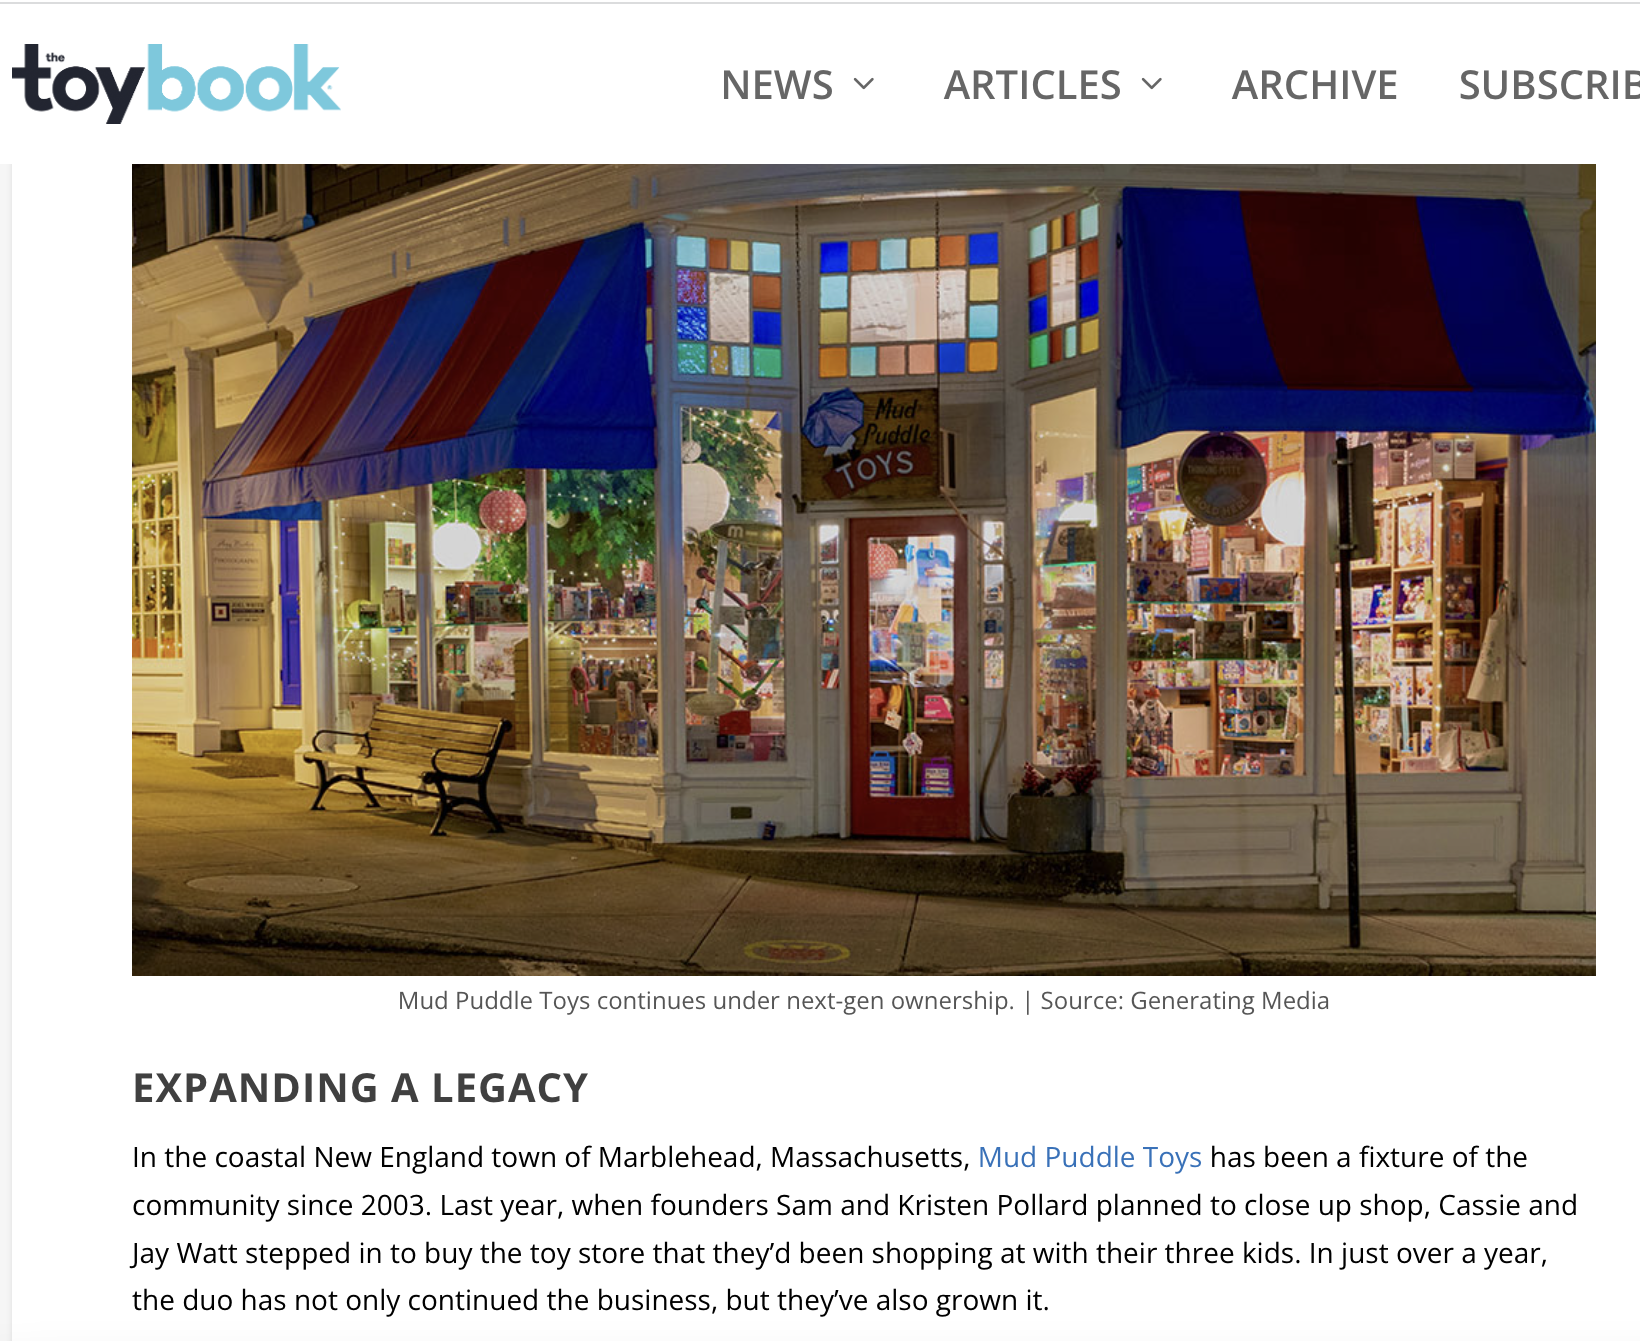Click the Source: Generating Media caption text

1185,1001
